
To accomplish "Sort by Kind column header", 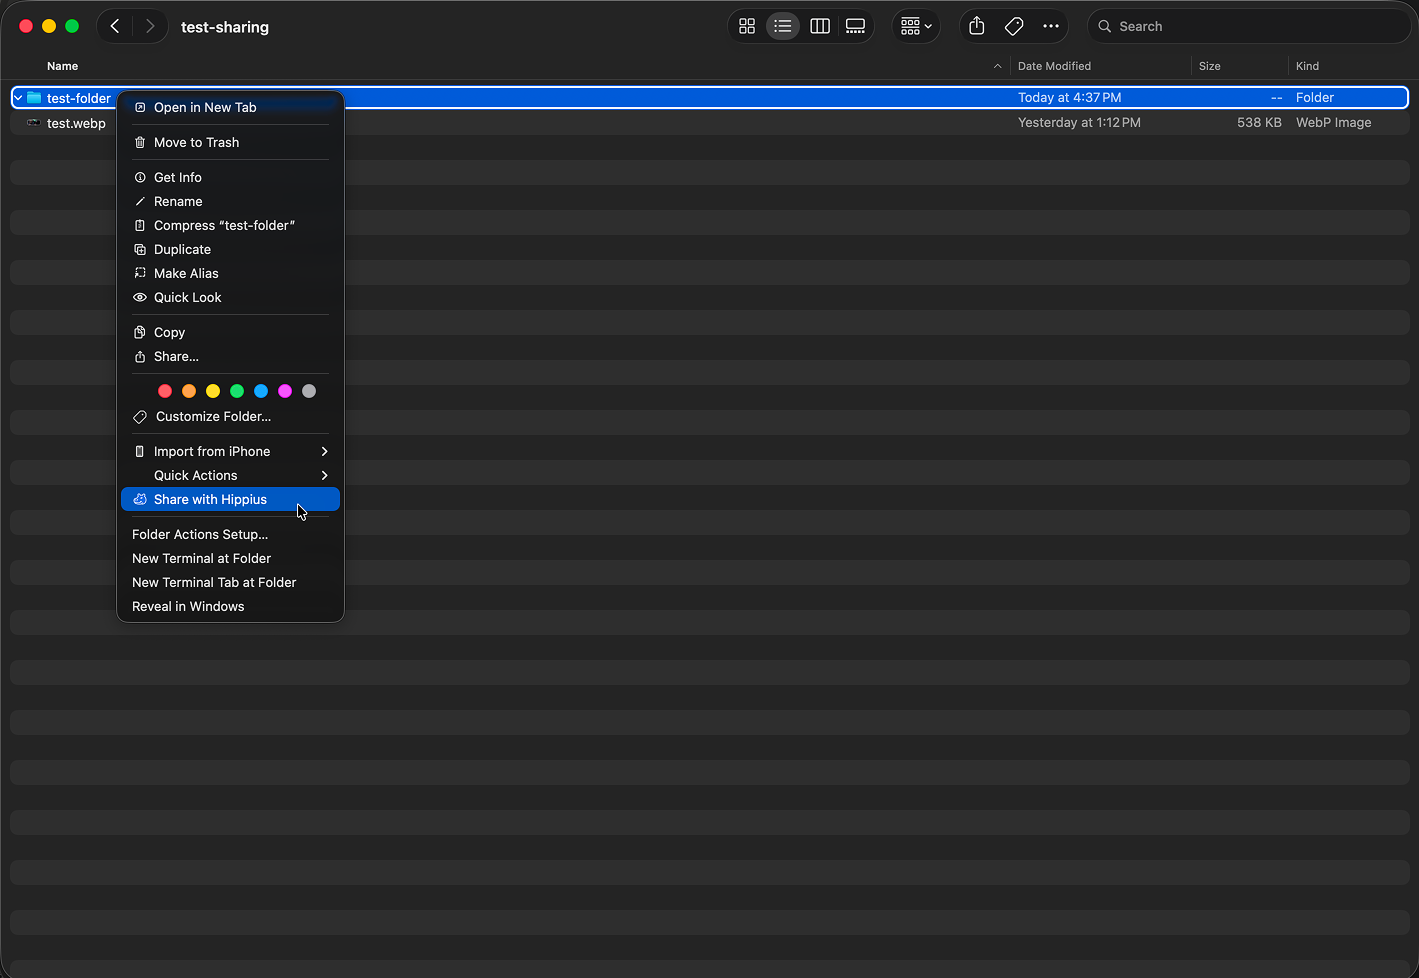I will click(x=1307, y=66).
